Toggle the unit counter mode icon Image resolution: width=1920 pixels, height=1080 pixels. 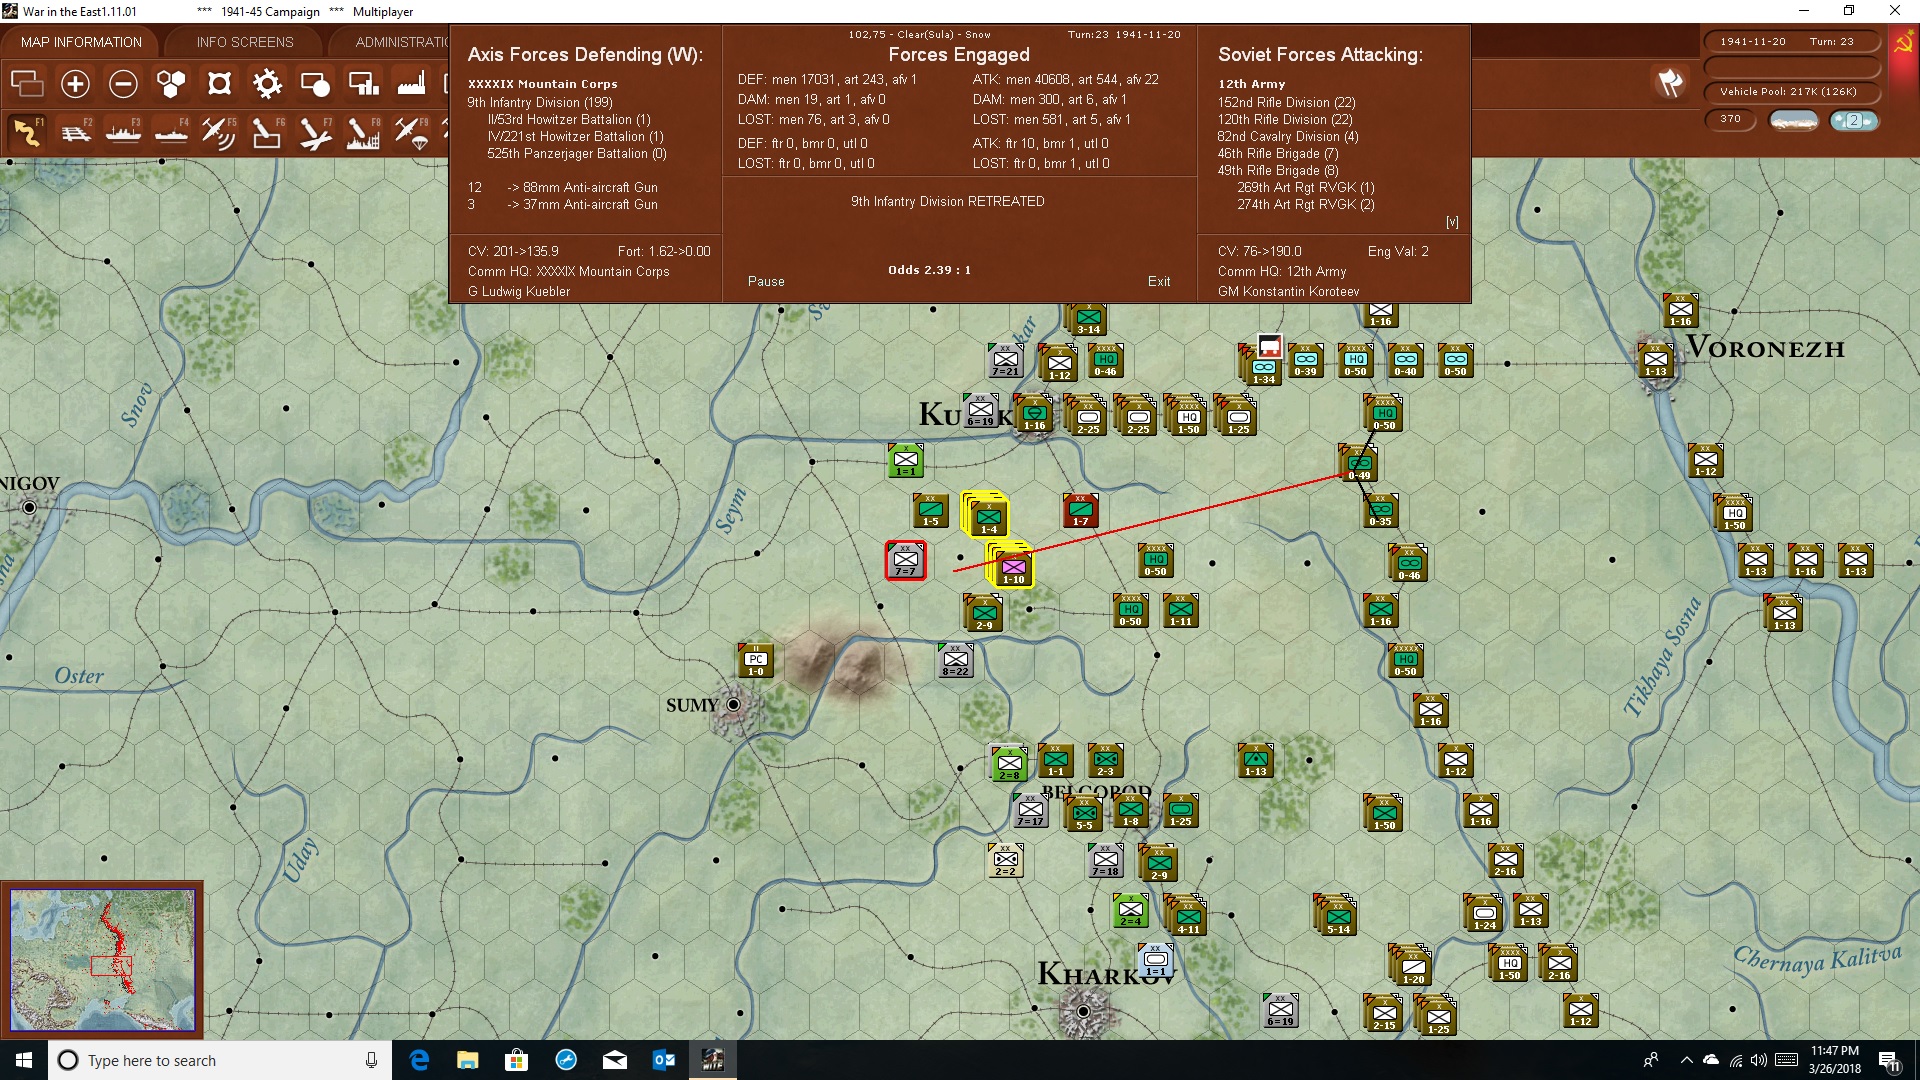pyautogui.click(x=27, y=84)
